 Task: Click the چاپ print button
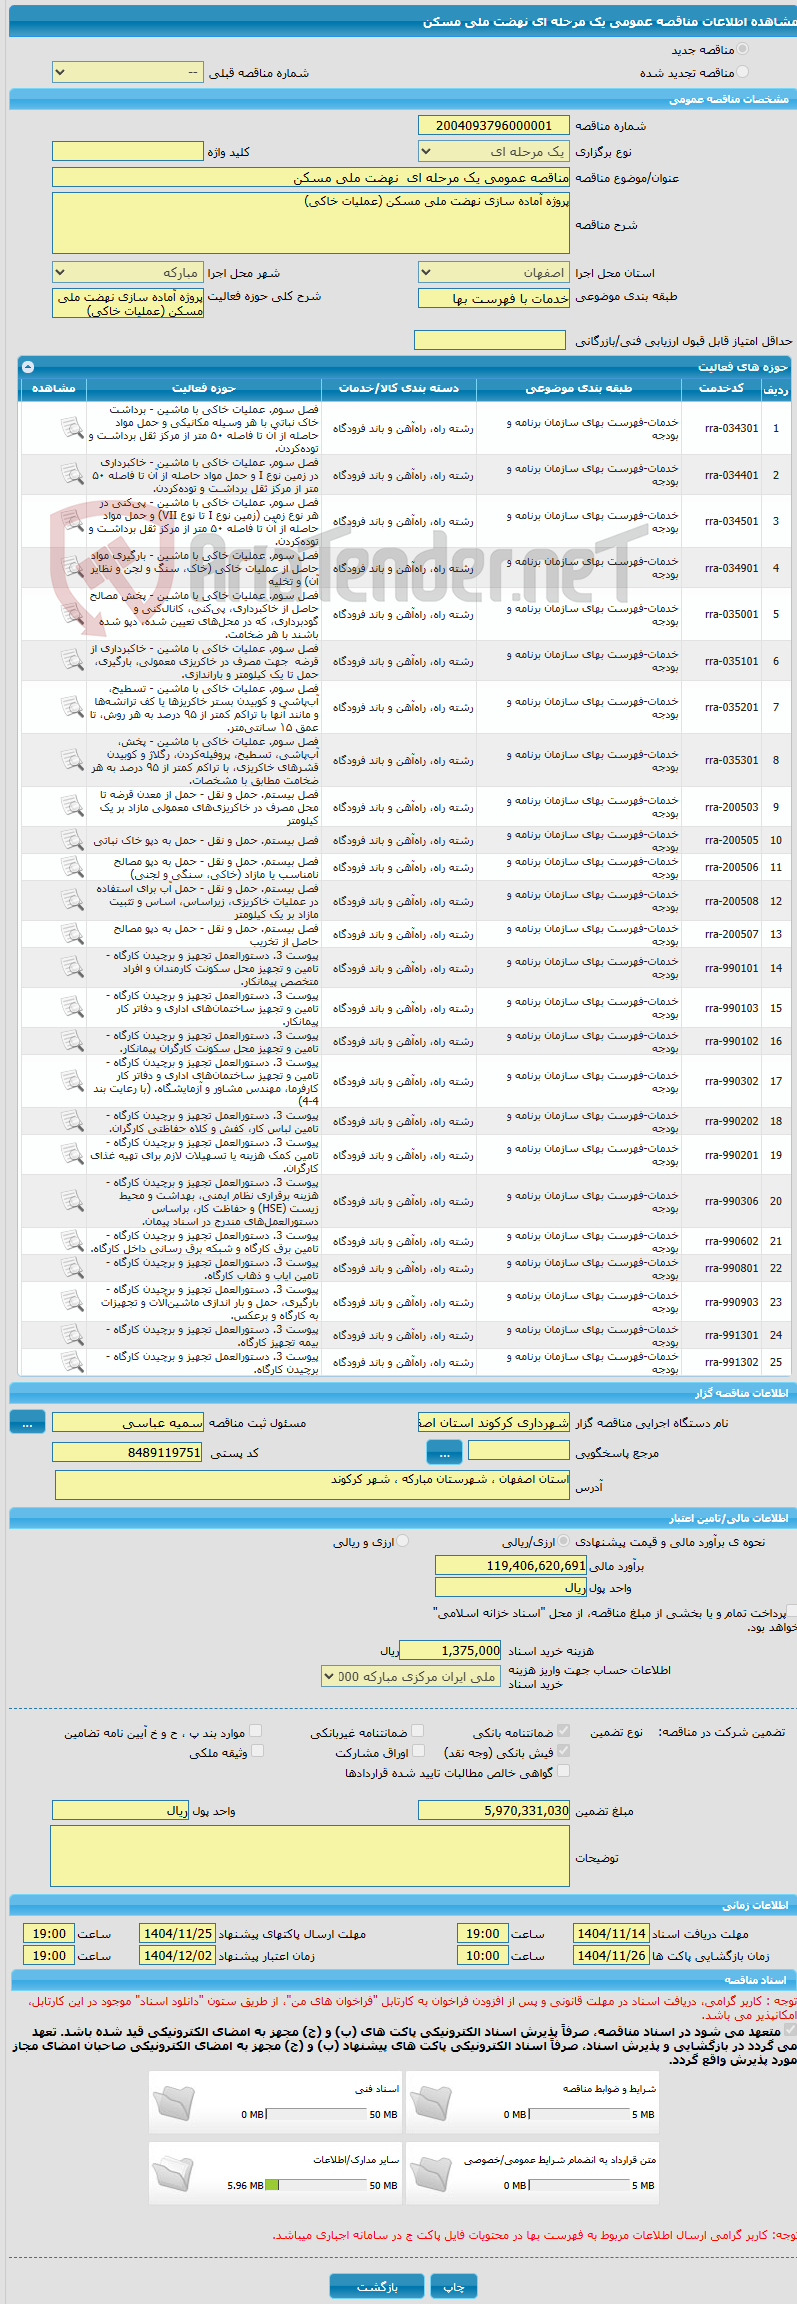(x=454, y=2286)
